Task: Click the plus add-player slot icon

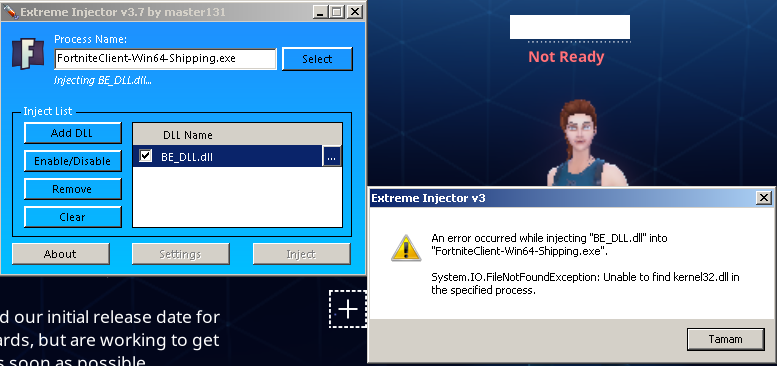Action: point(348,309)
